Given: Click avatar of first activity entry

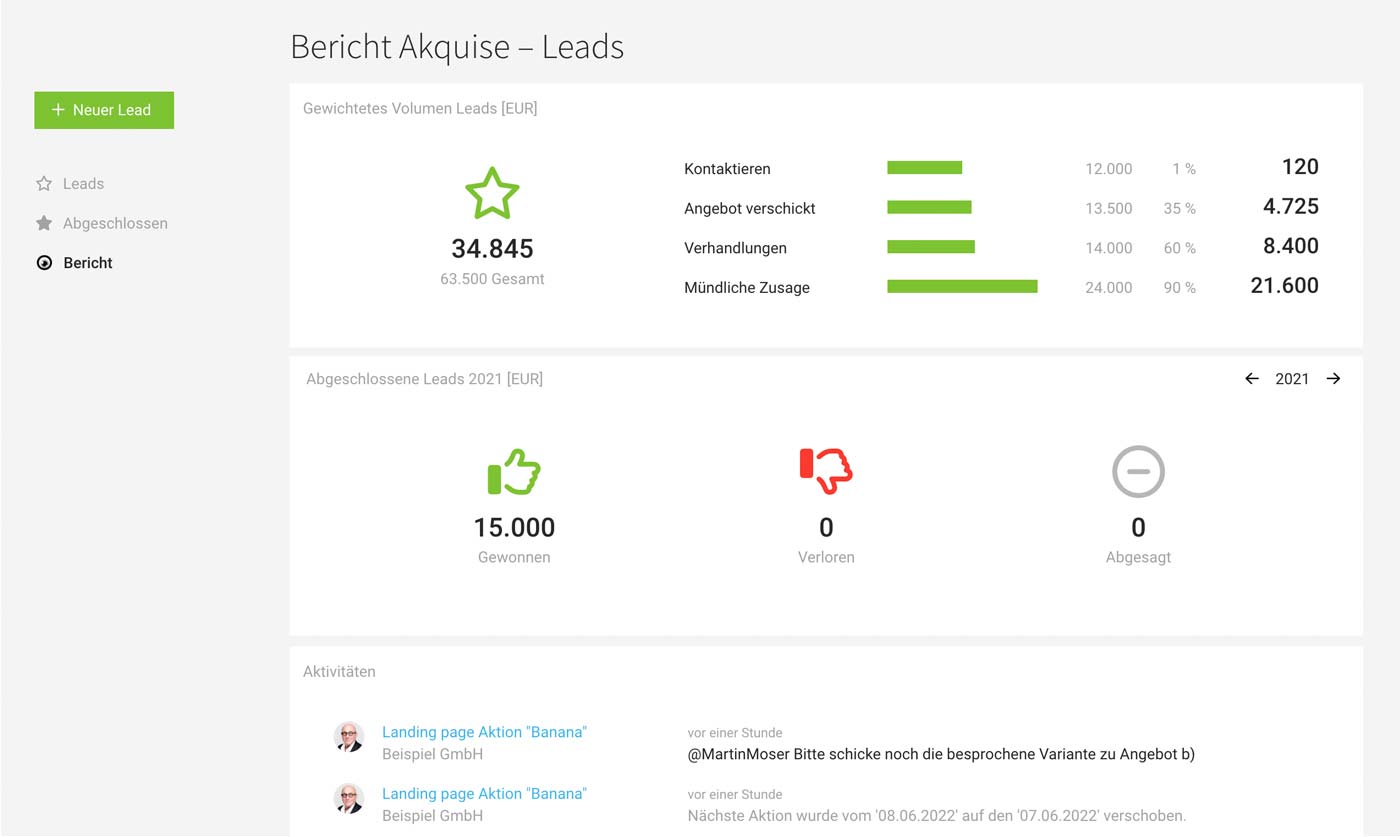Looking at the screenshot, I should pyautogui.click(x=348, y=737).
